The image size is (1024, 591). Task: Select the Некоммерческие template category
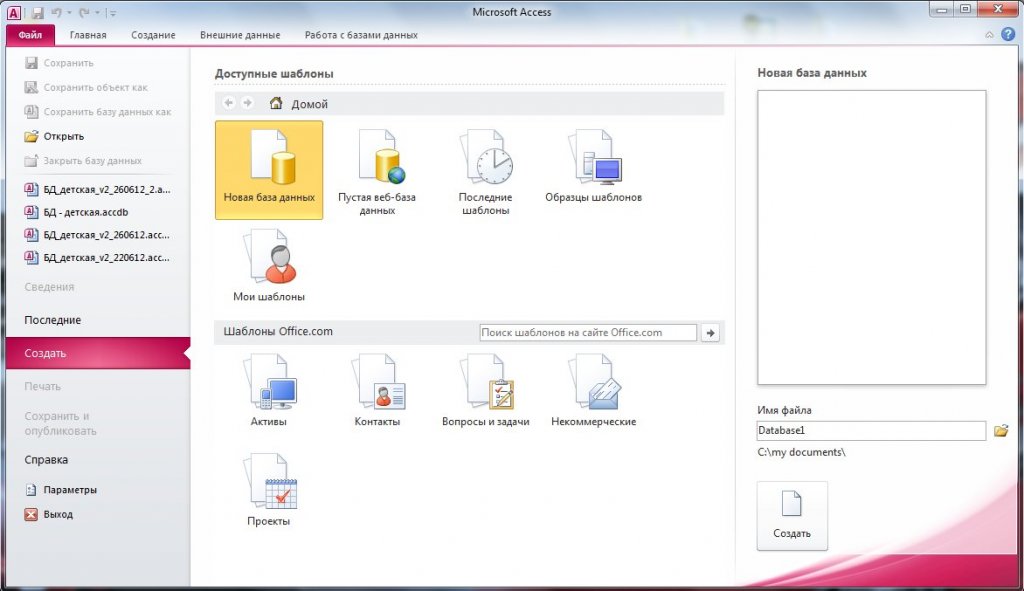pos(594,391)
